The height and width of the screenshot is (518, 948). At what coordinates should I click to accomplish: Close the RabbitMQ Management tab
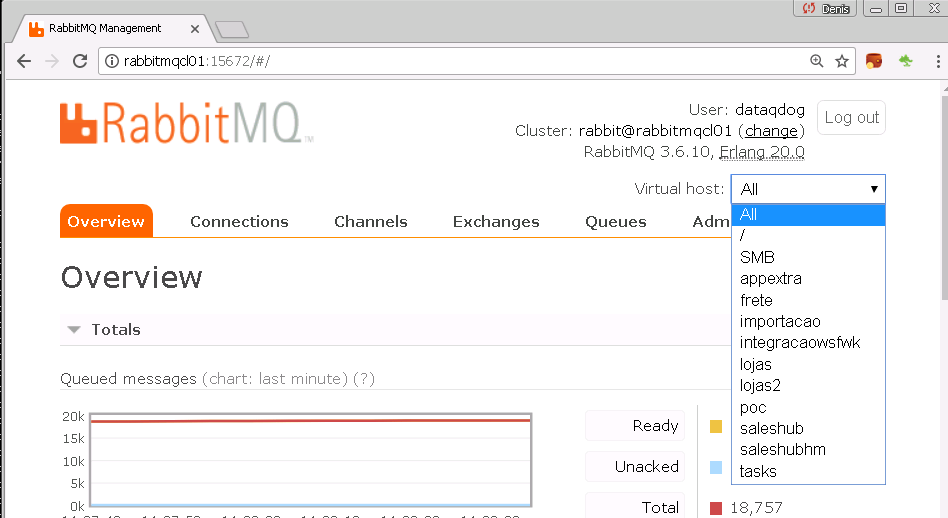(x=195, y=29)
